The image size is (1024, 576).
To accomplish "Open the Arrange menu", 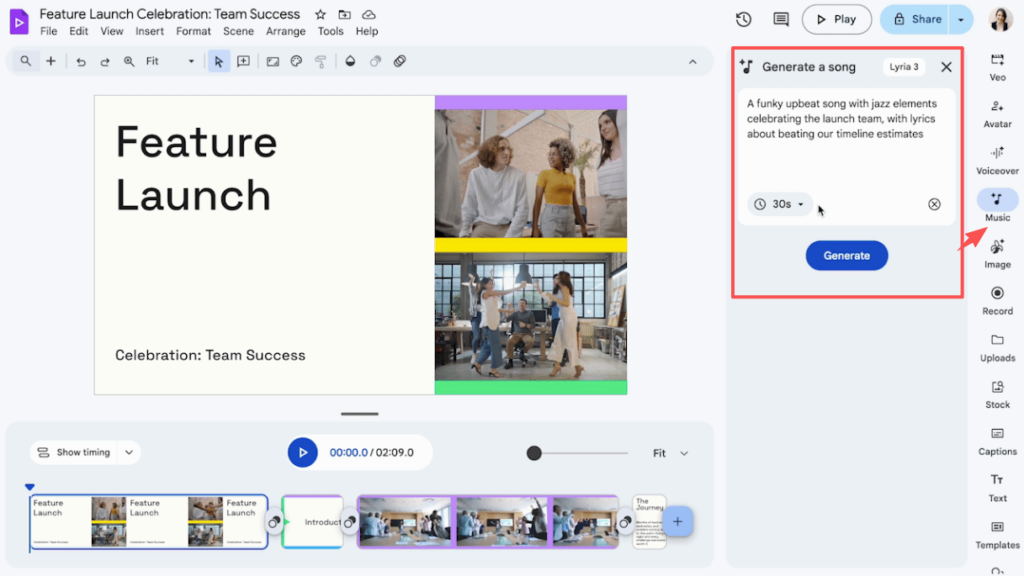I will [285, 31].
